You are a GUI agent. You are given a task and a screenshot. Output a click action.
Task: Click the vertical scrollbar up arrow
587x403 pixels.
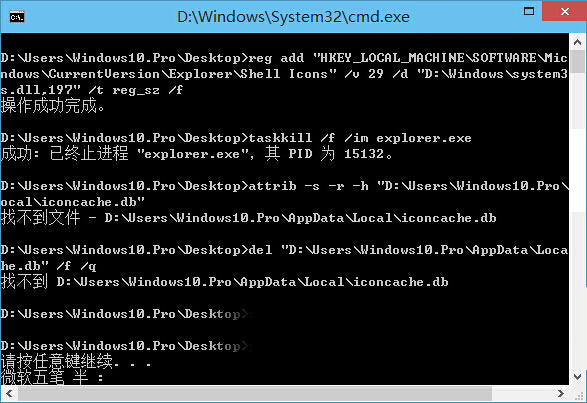point(577,42)
